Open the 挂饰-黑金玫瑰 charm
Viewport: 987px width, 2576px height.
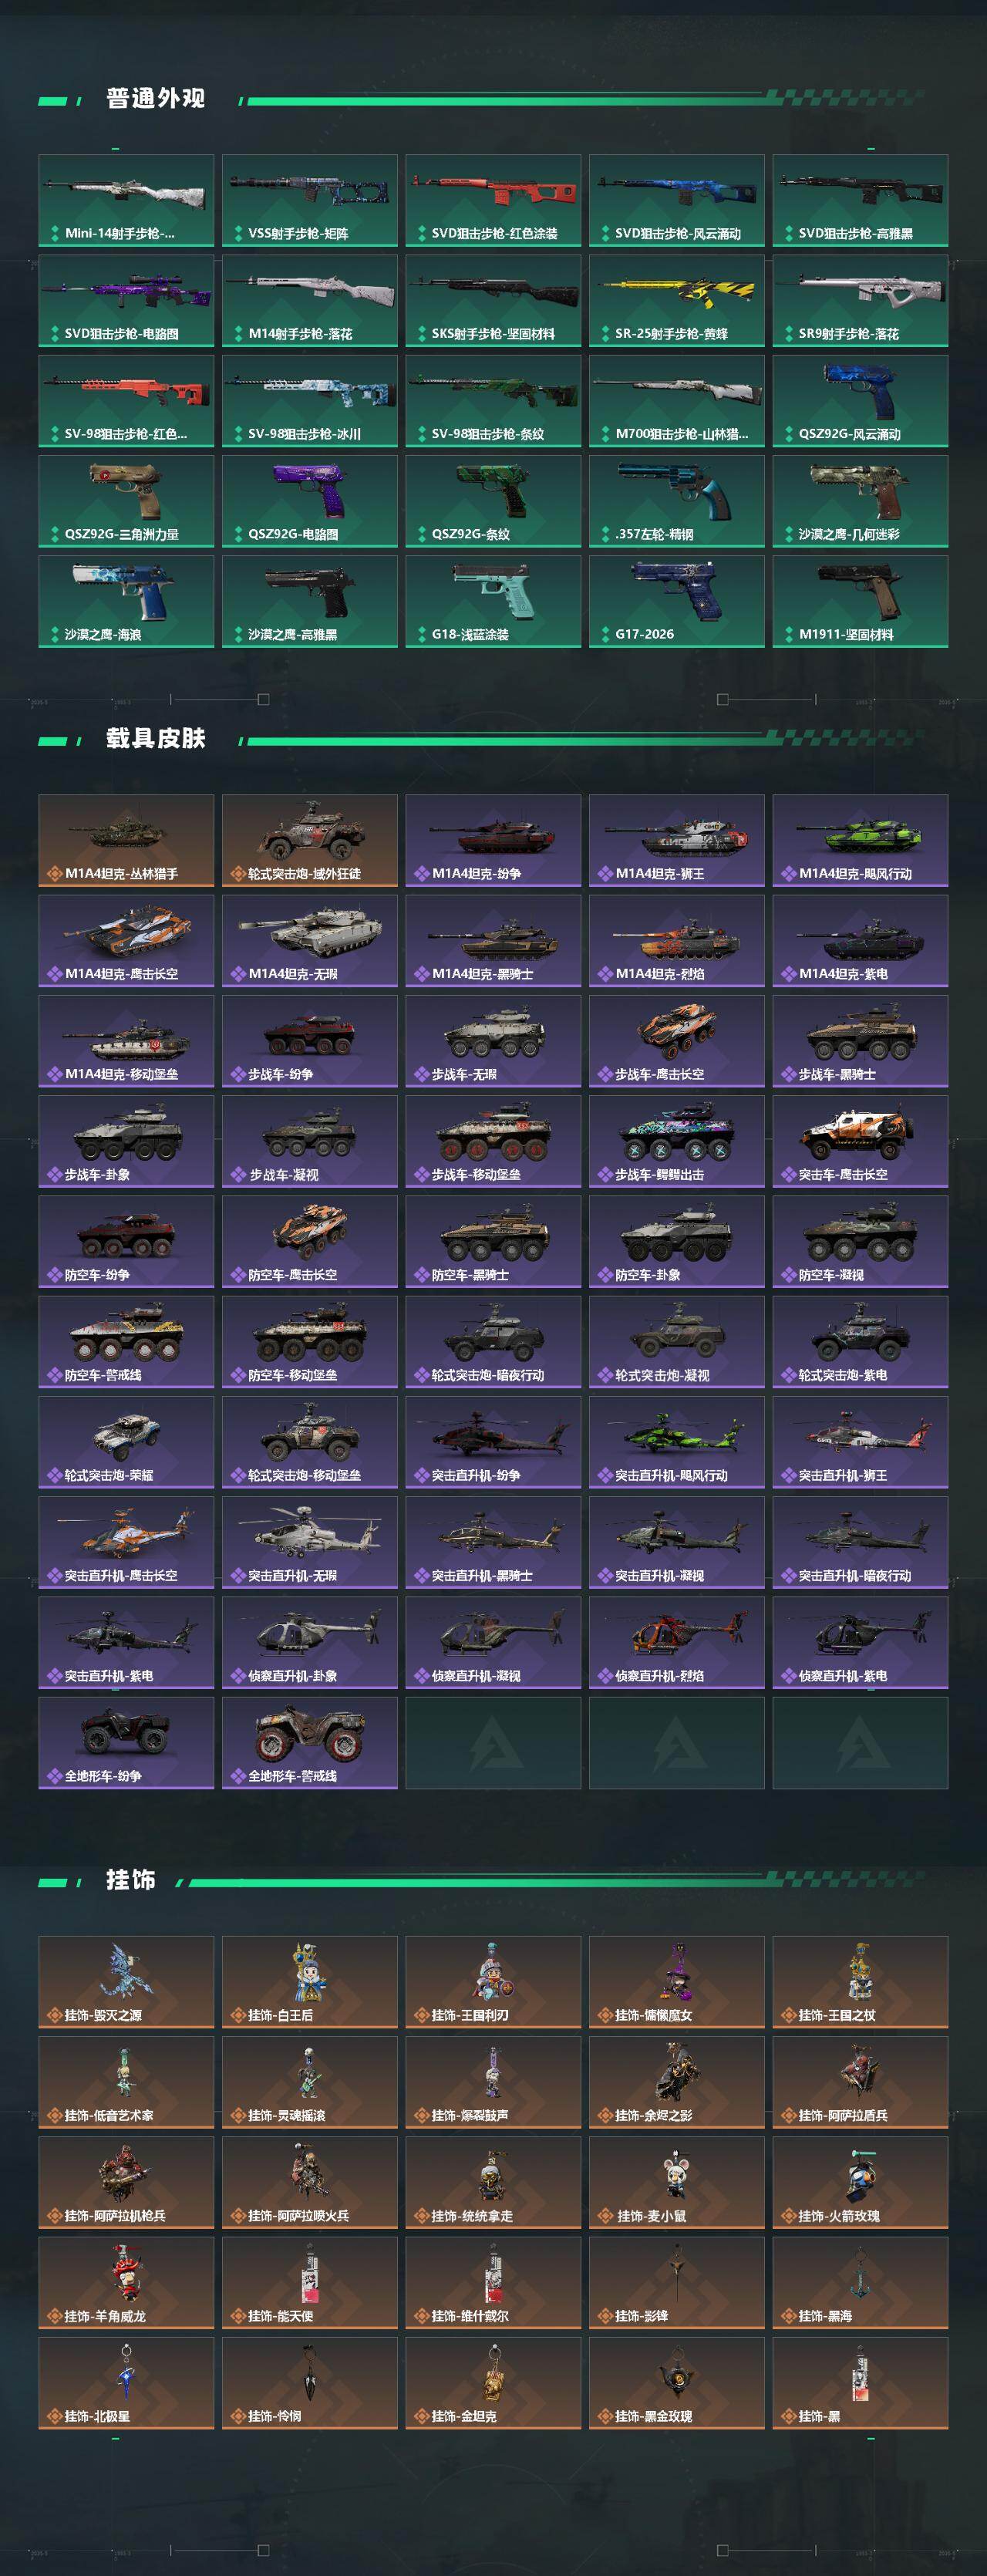677,2383
